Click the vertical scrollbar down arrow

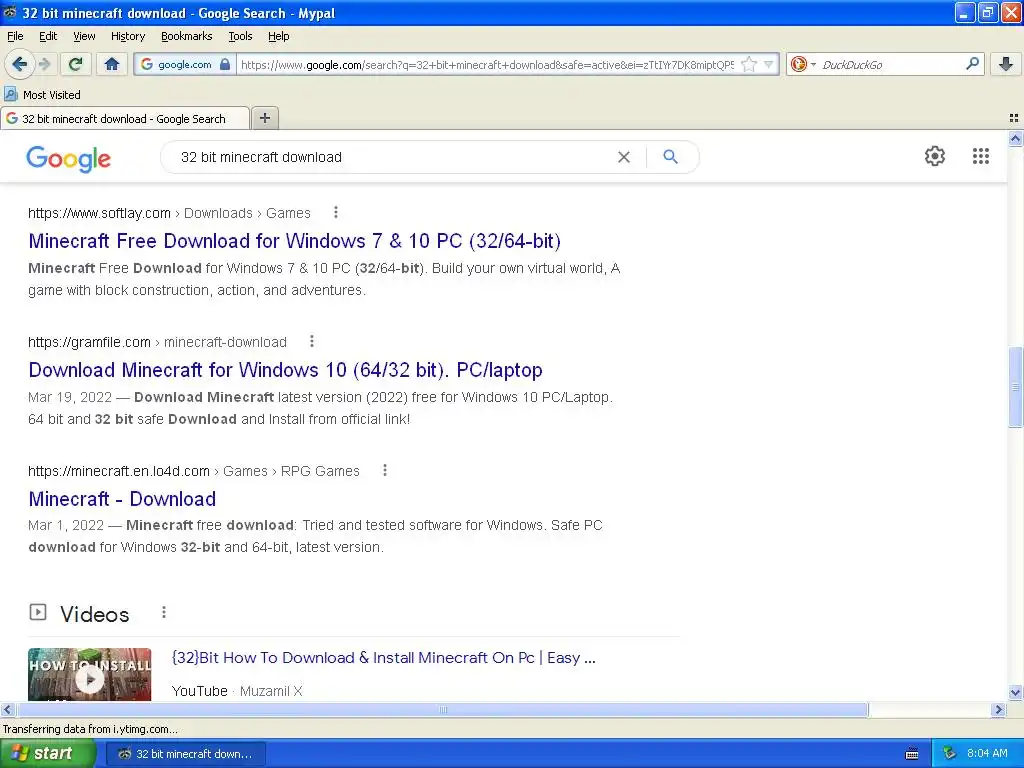coord(1015,693)
